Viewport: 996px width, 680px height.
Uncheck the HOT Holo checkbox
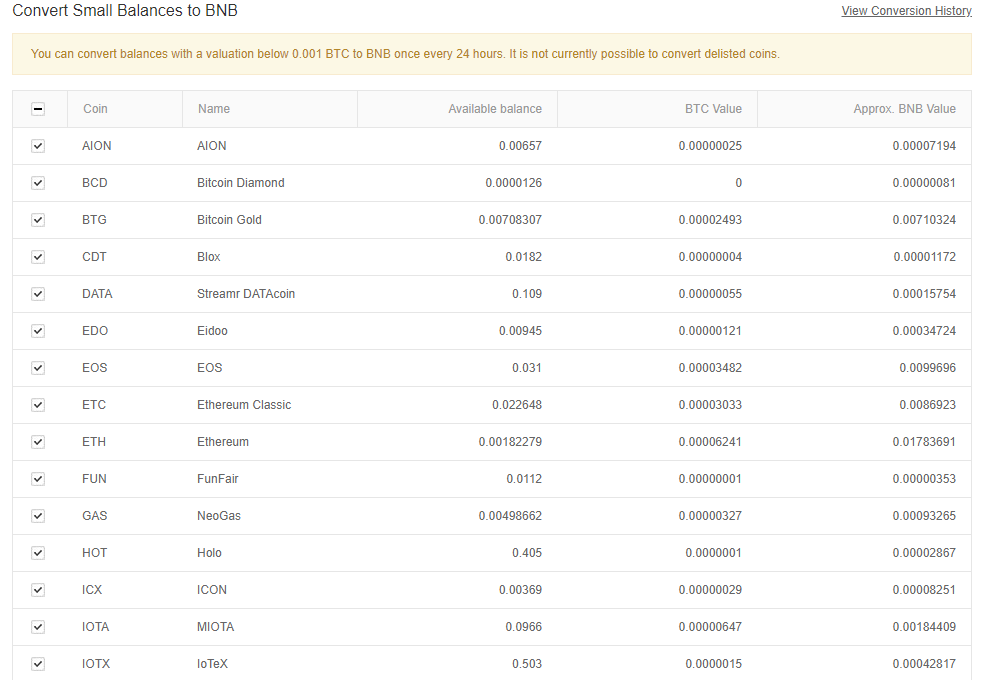coord(38,553)
